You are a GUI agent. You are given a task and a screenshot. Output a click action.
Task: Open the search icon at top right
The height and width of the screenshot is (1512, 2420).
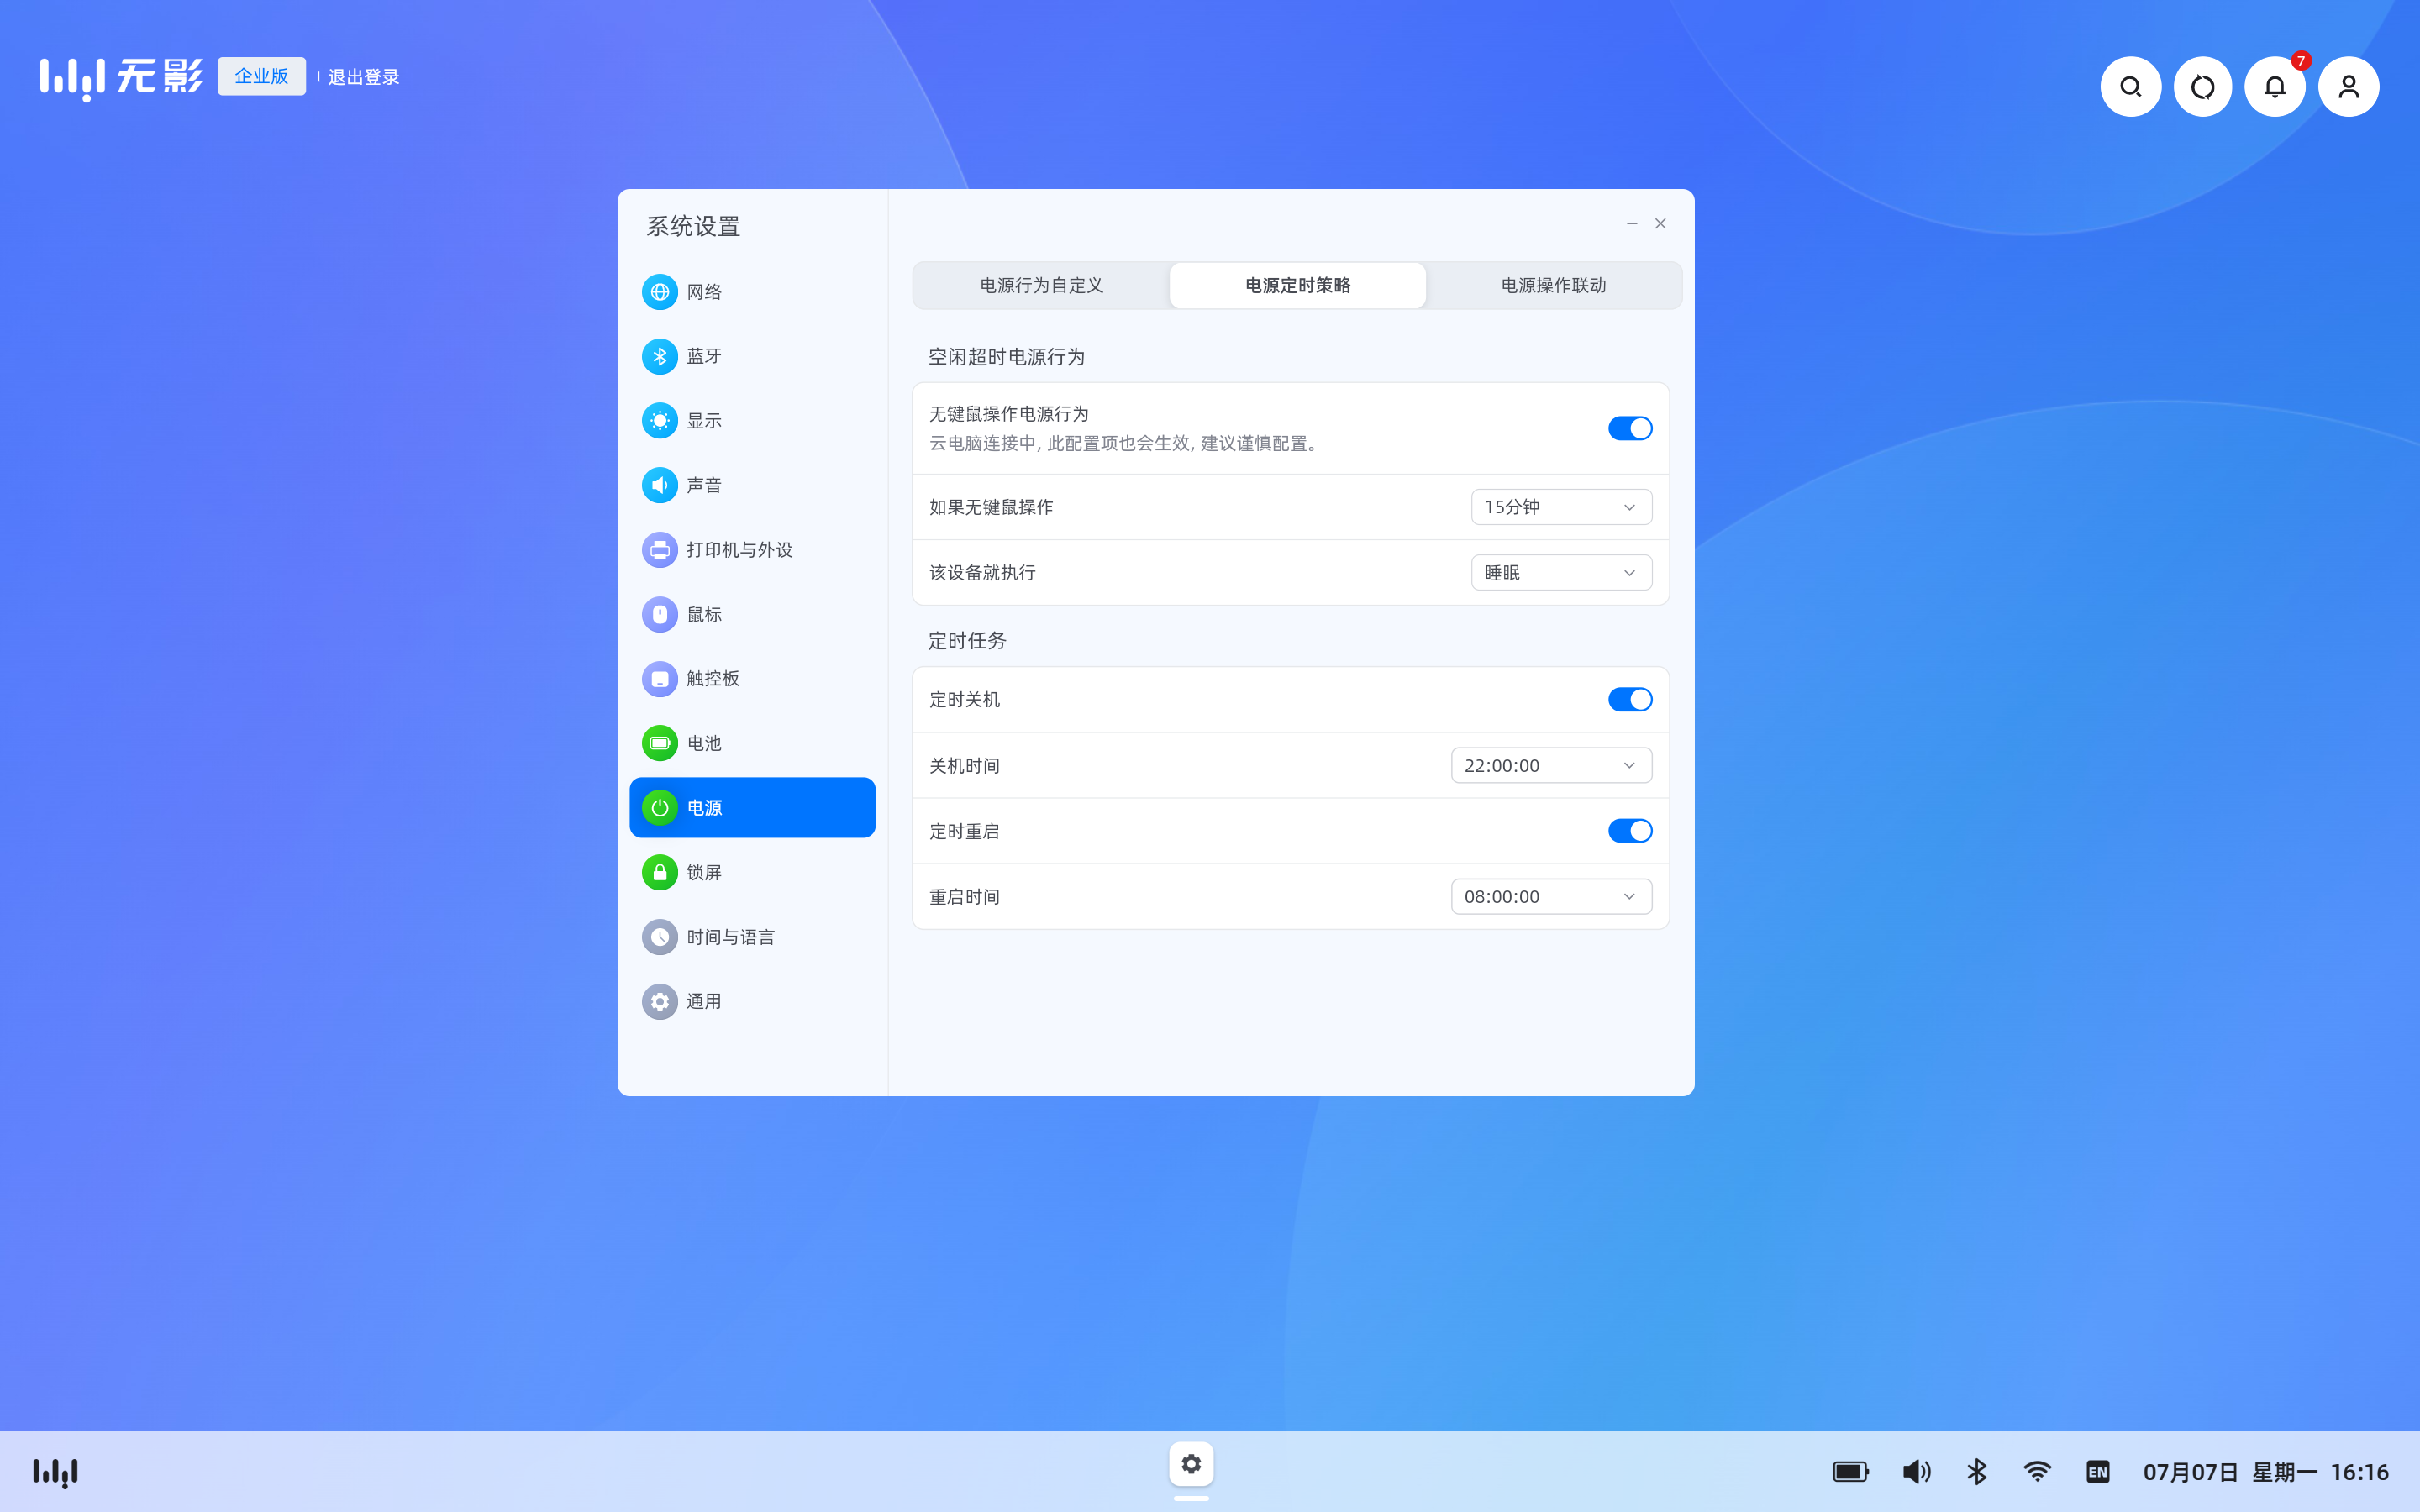(2130, 87)
